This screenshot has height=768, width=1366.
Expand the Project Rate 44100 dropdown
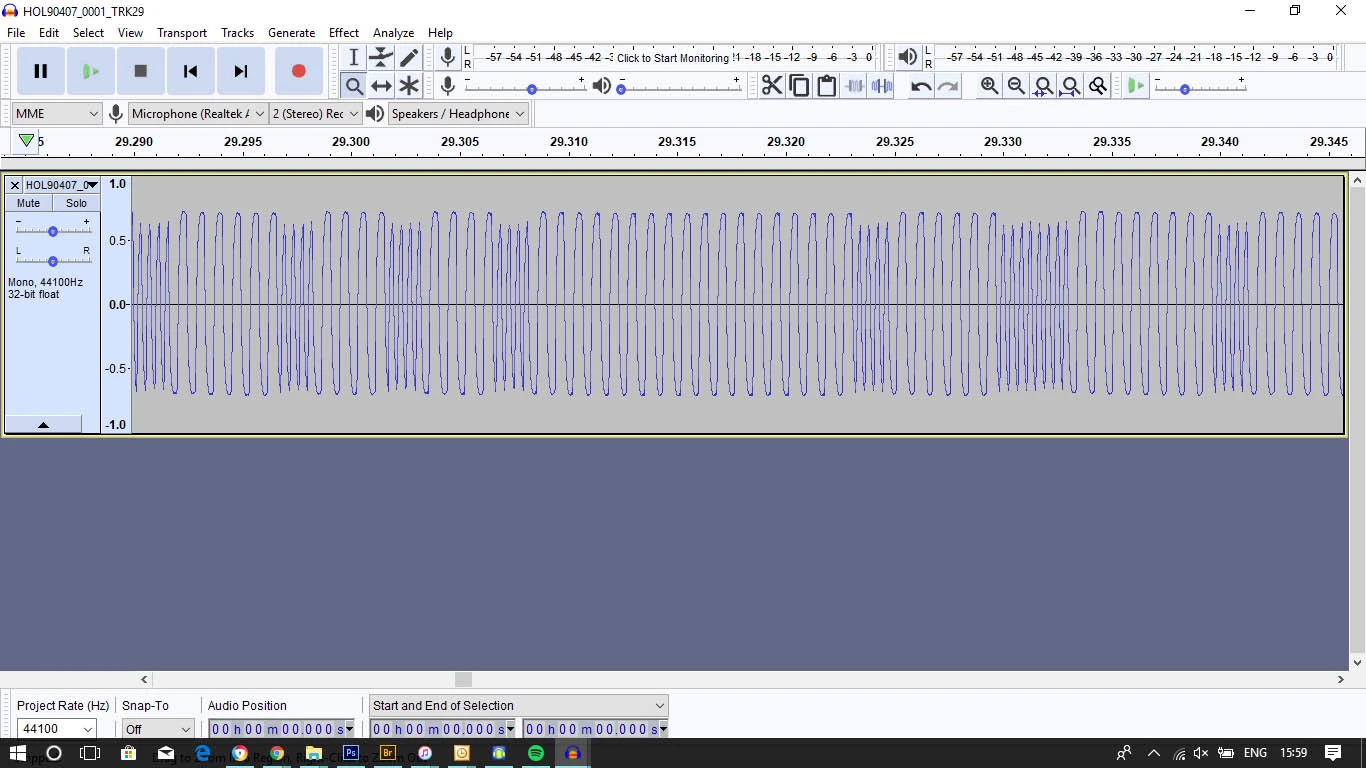(88, 729)
